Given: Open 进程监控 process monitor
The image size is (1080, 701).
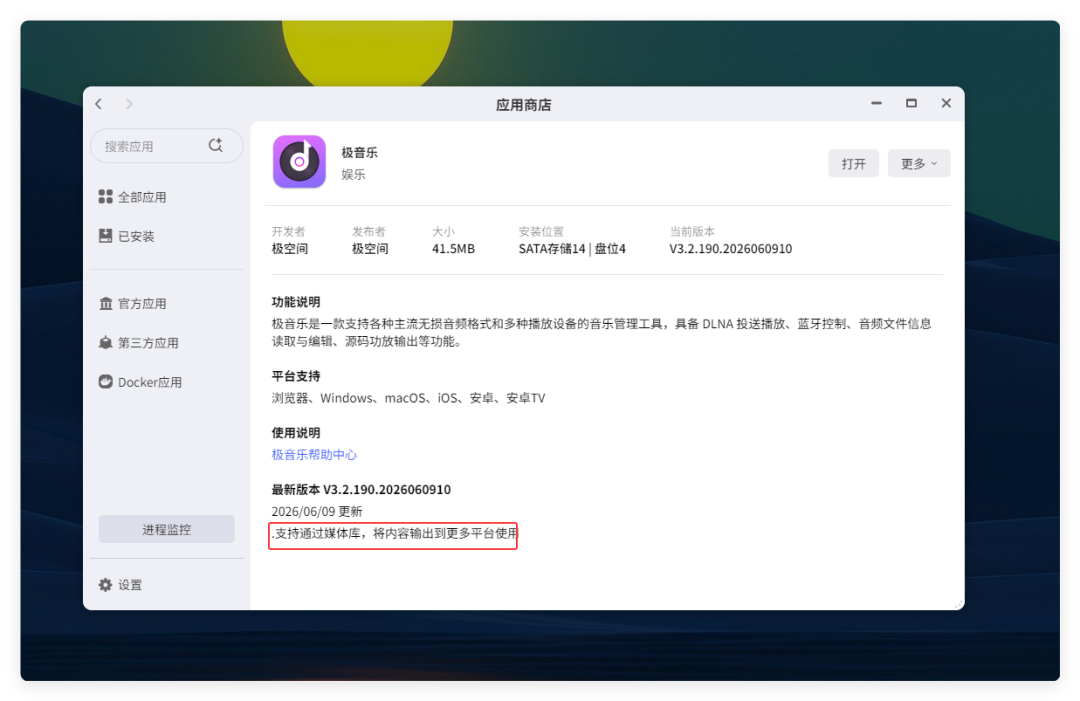Looking at the screenshot, I should 167,529.
